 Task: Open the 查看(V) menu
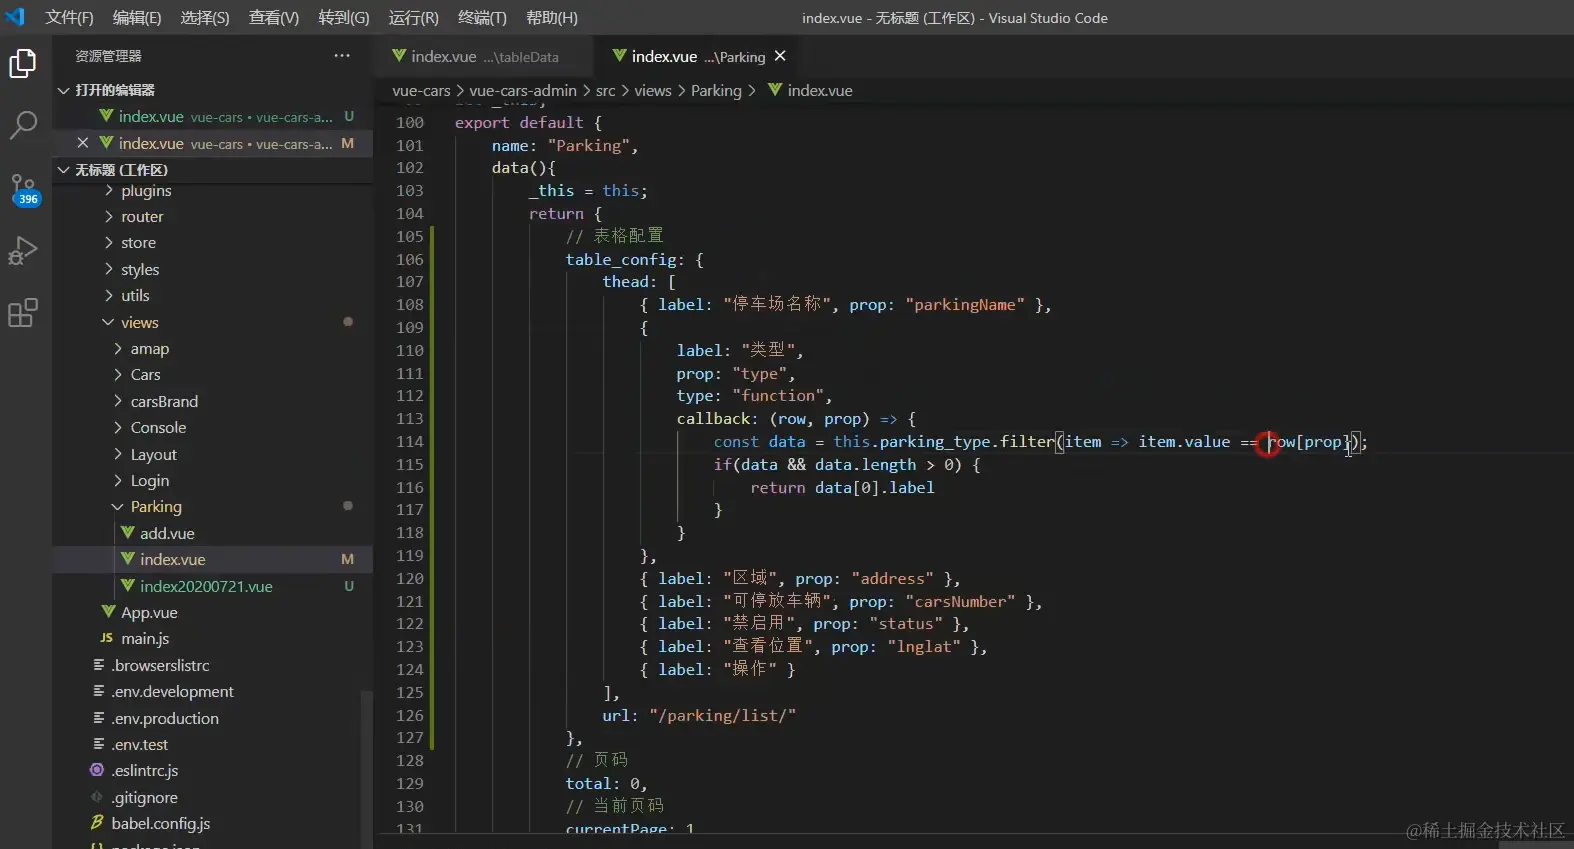point(274,18)
